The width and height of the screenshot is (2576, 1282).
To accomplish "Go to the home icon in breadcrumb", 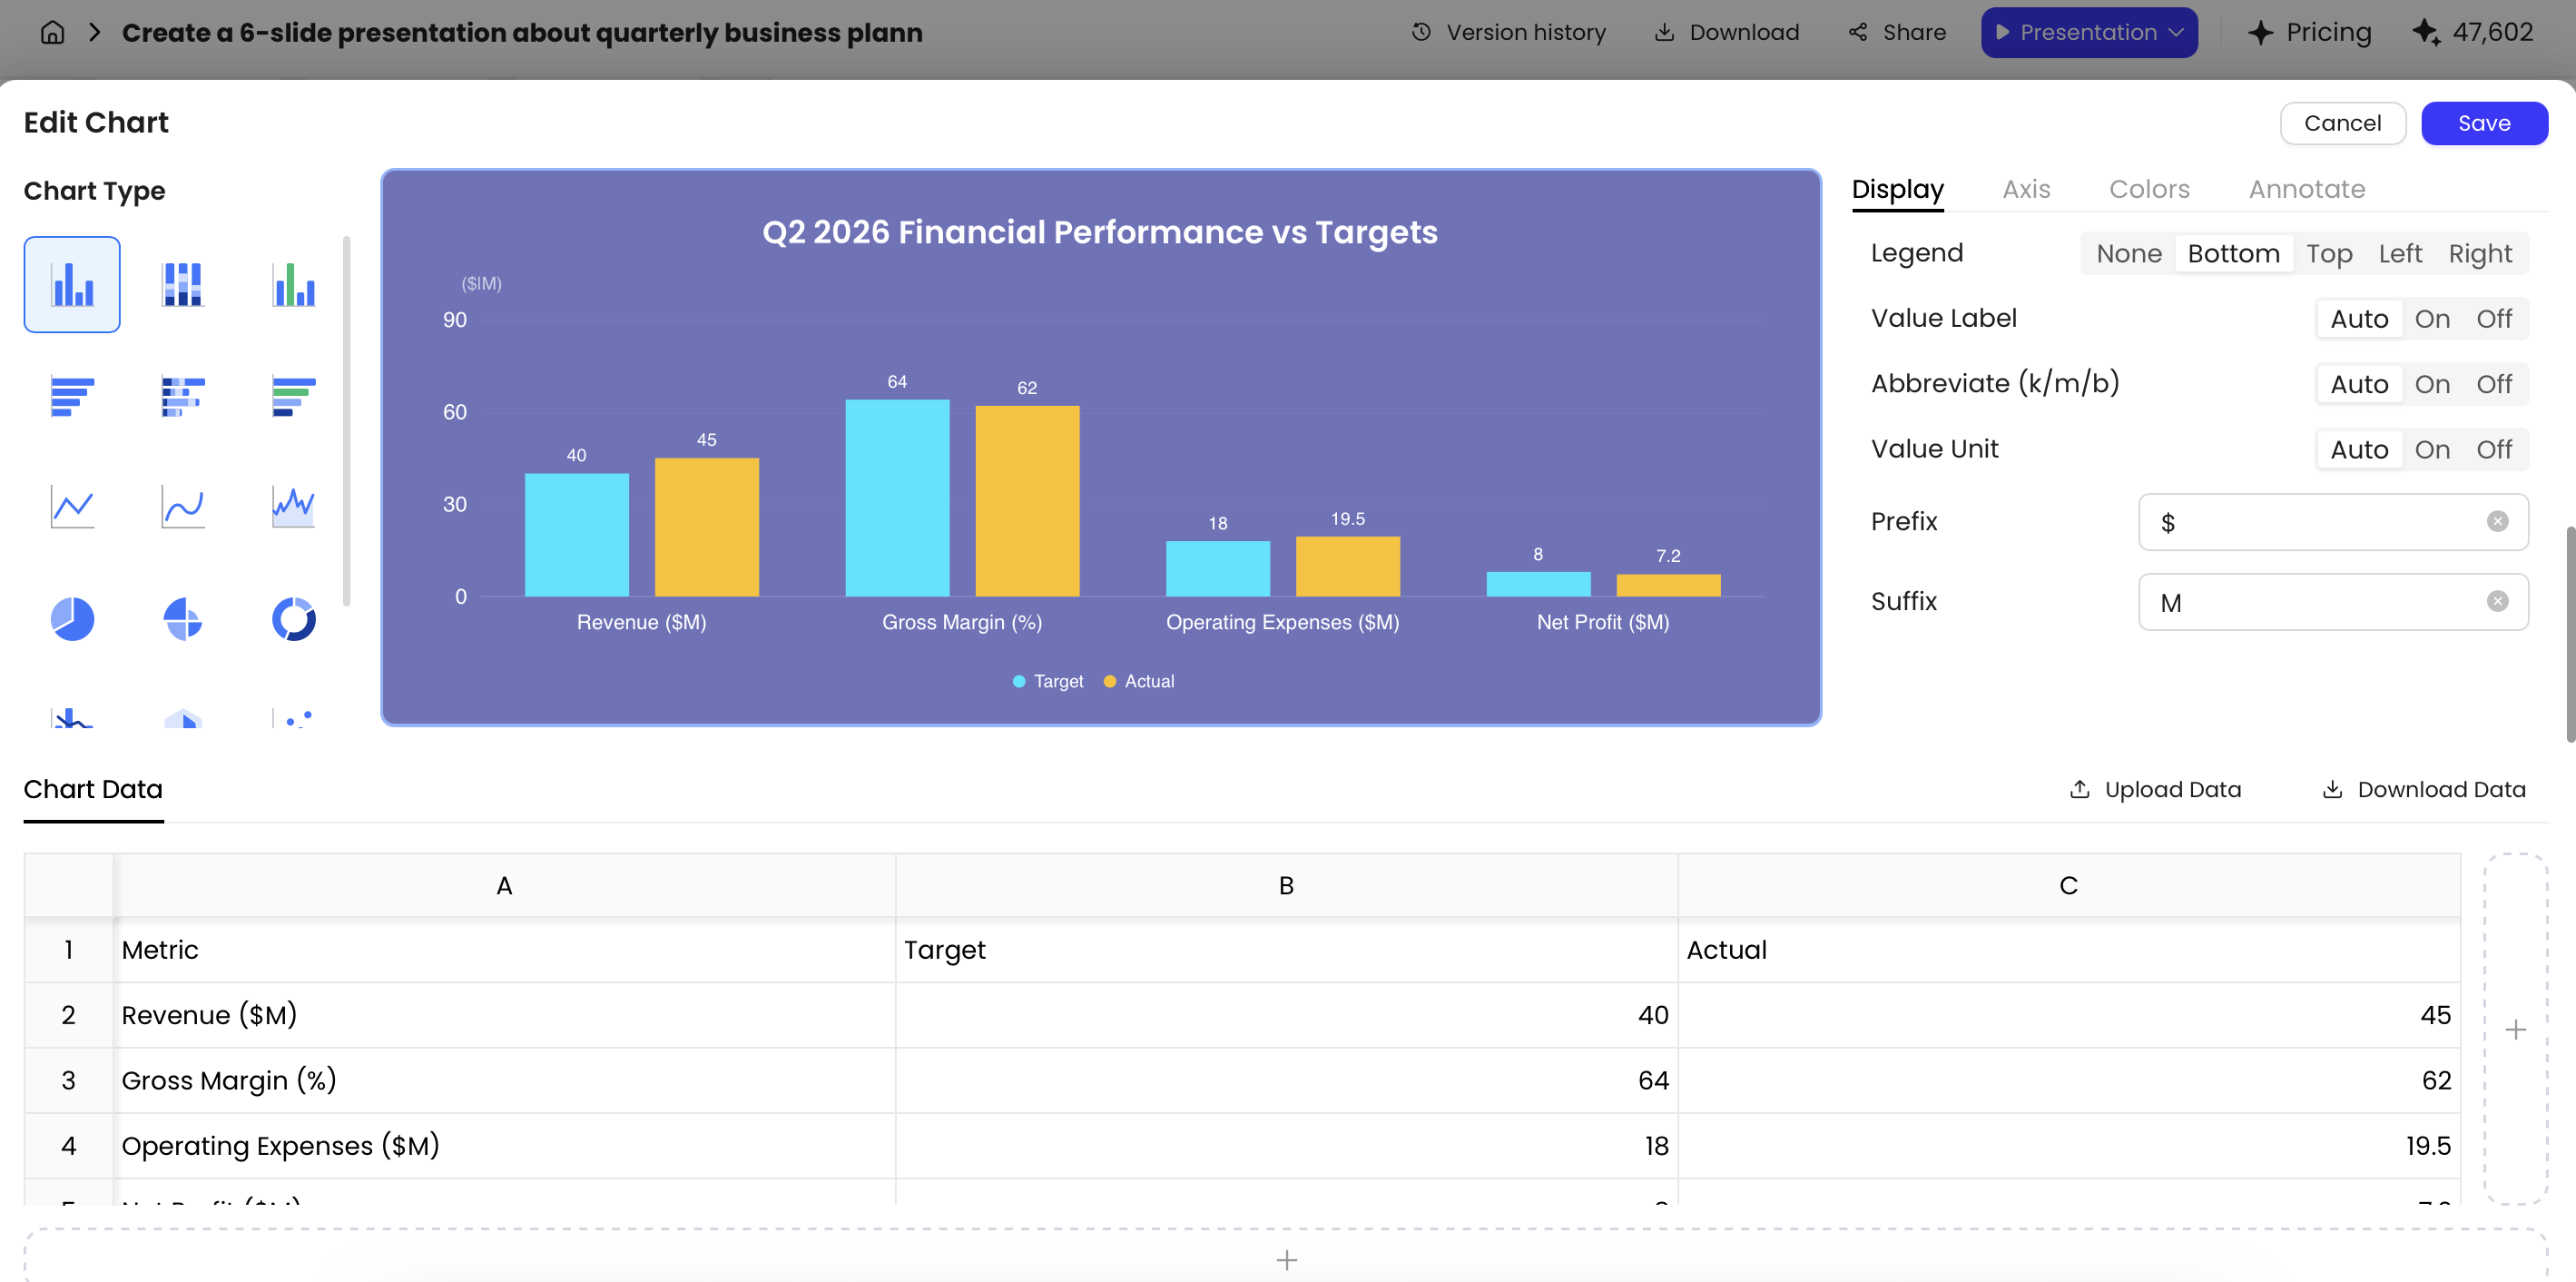I will coord(52,32).
